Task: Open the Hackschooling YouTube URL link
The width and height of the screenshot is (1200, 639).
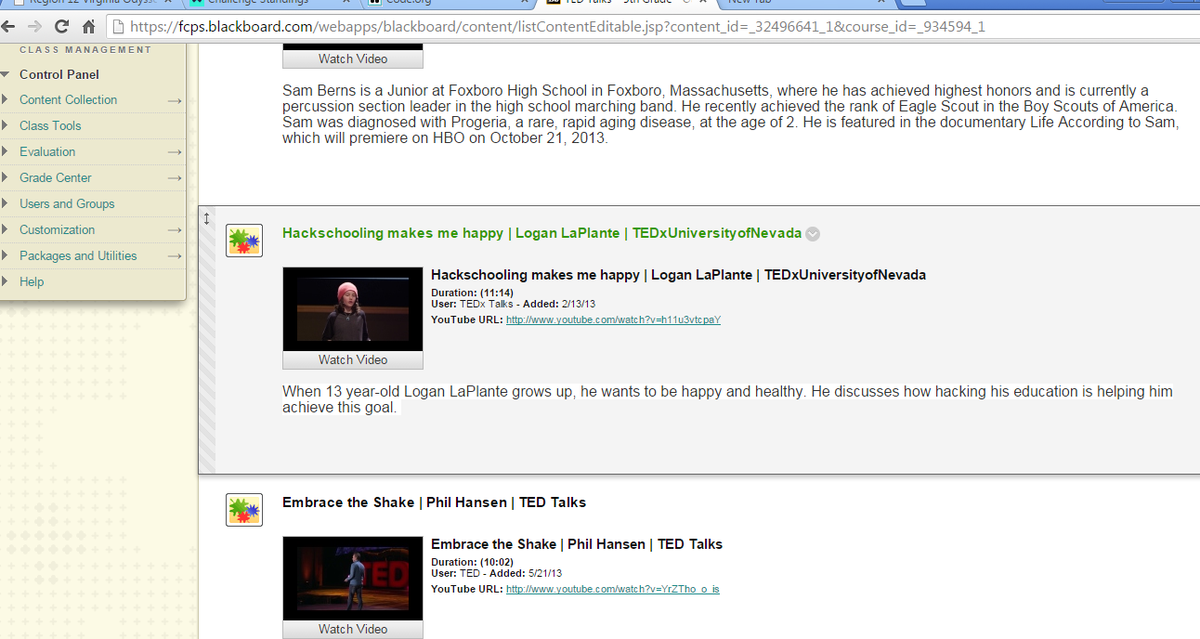Action: tap(614, 319)
